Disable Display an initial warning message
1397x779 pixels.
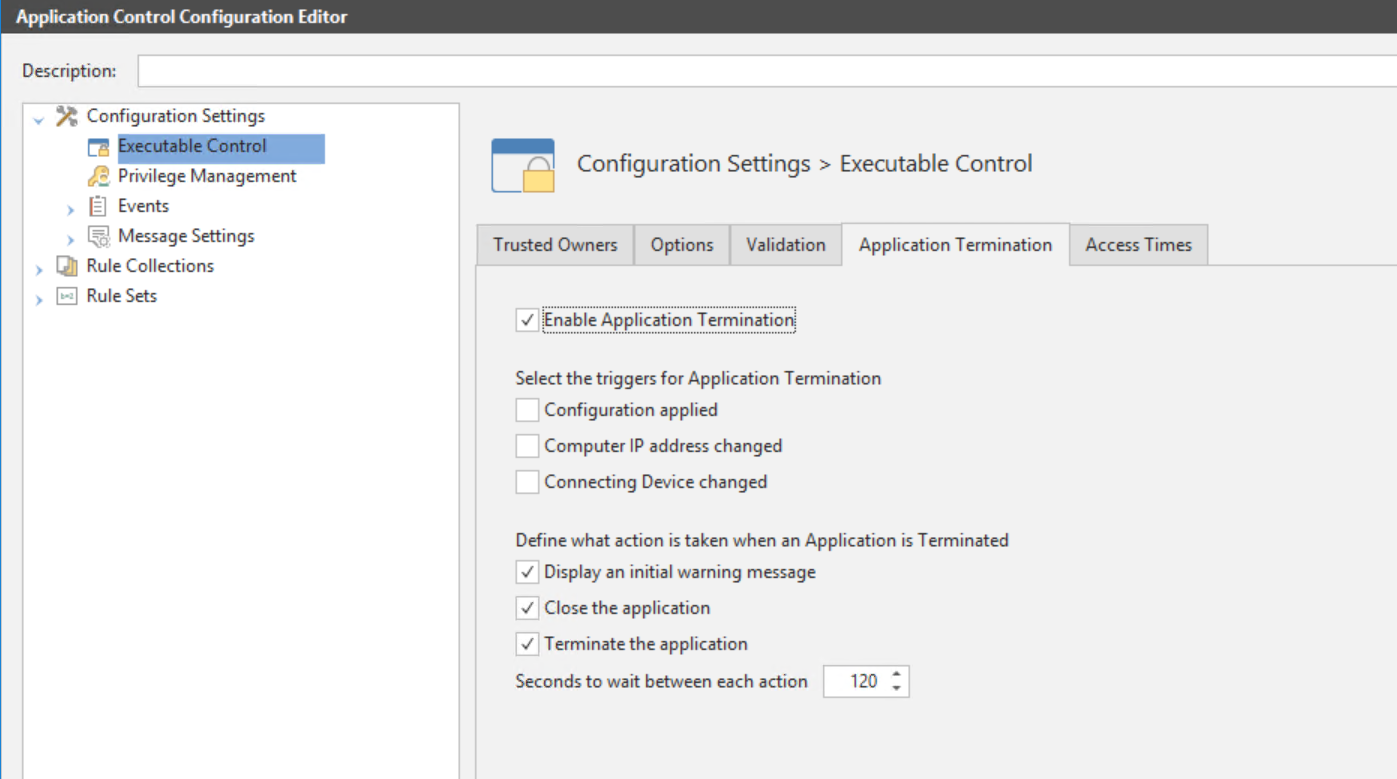(527, 572)
